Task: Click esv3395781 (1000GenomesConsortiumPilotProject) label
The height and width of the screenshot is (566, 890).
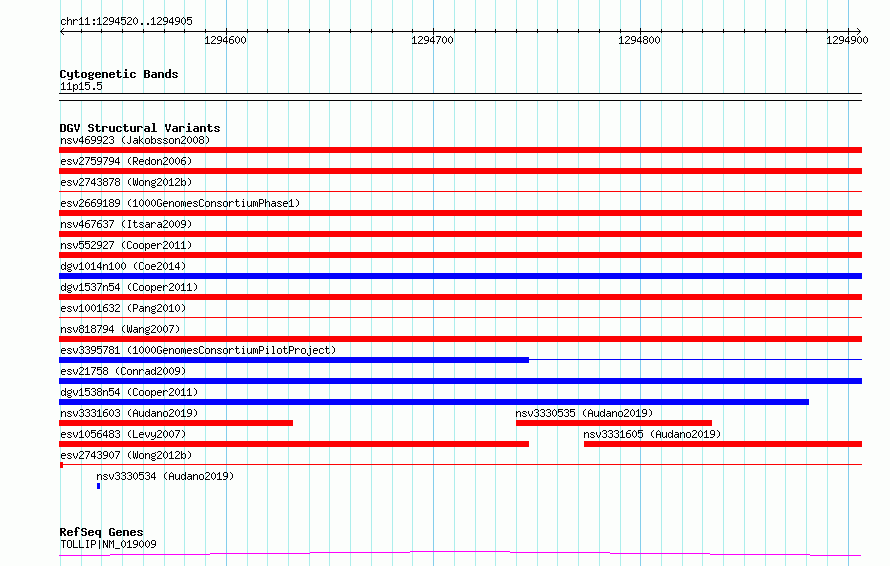Action: 198,350
